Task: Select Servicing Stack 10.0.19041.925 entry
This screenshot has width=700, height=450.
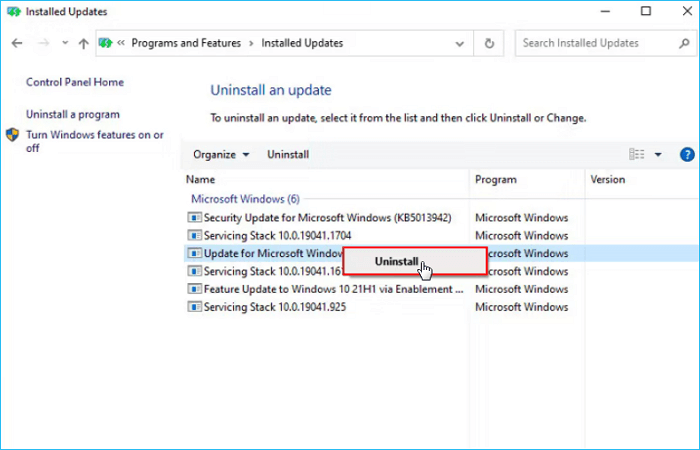Action: point(275,307)
